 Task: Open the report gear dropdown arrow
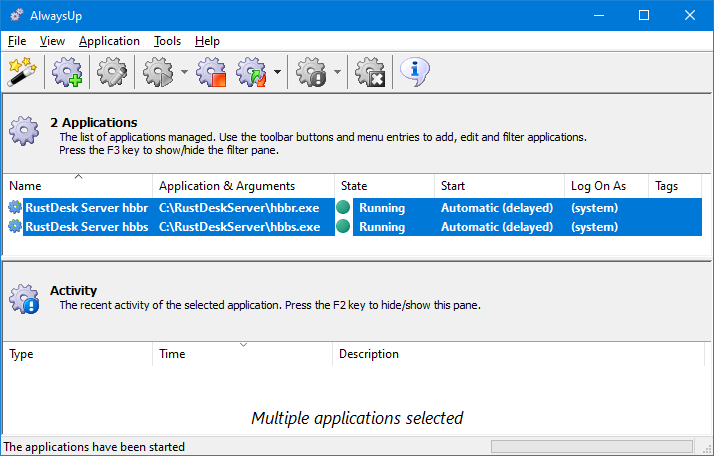tap(337, 72)
